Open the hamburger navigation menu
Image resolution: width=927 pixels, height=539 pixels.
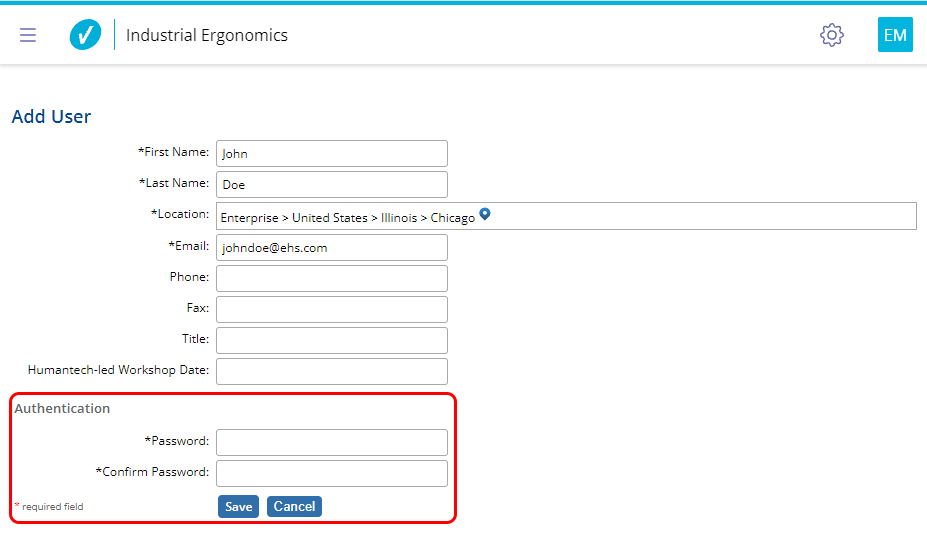coord(28,35)
